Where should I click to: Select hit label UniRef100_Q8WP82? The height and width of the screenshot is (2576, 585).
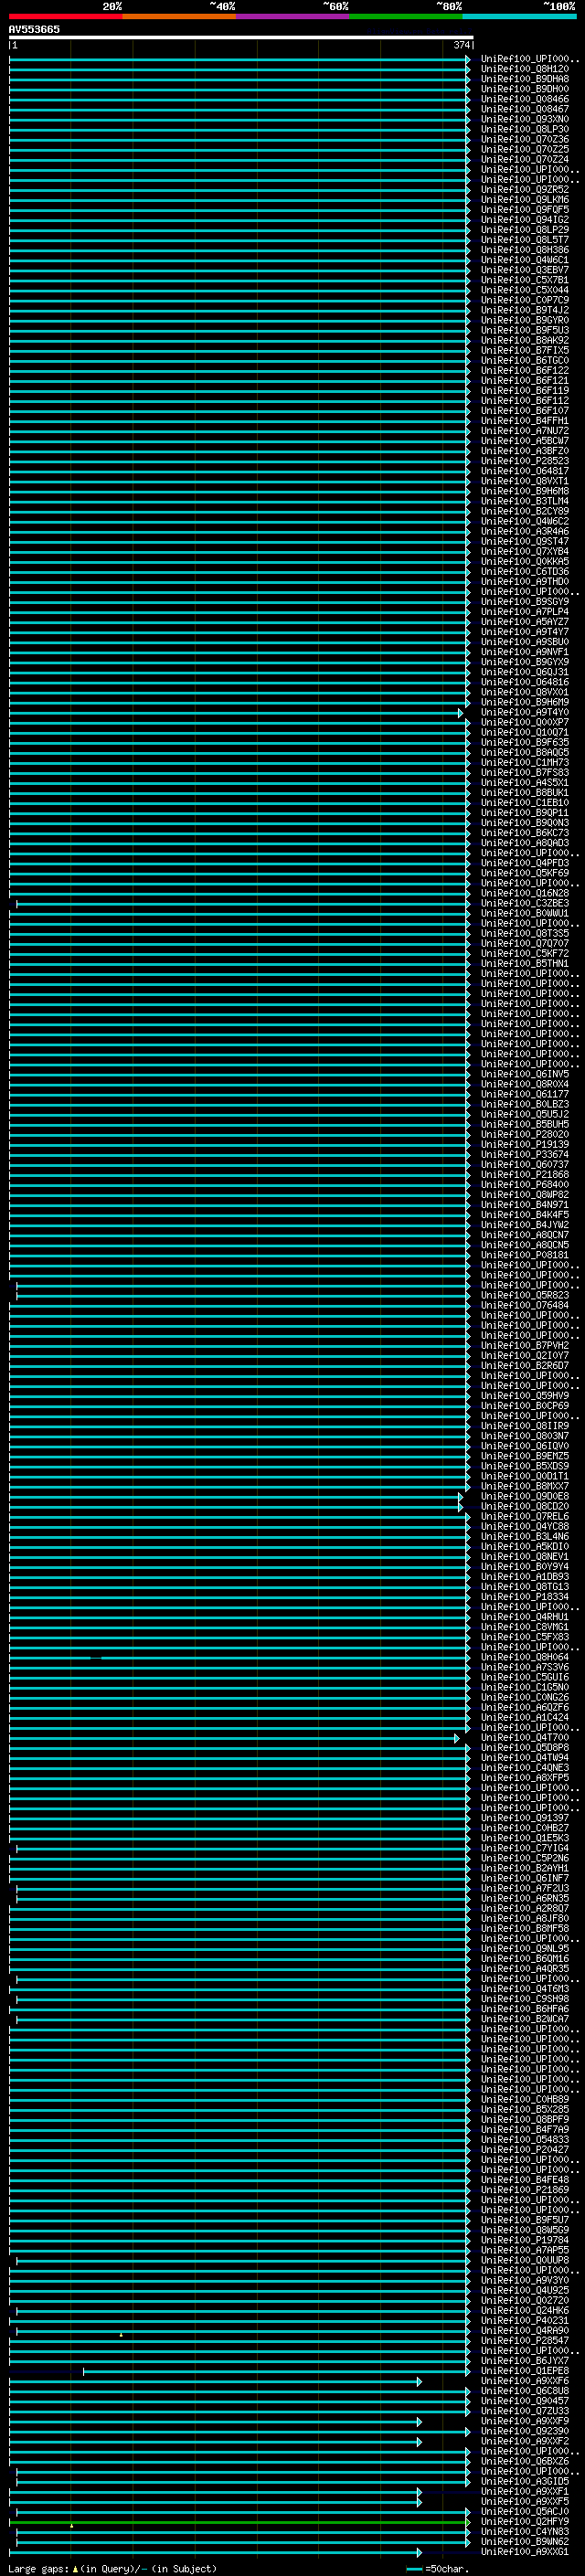pos(525,1194)
